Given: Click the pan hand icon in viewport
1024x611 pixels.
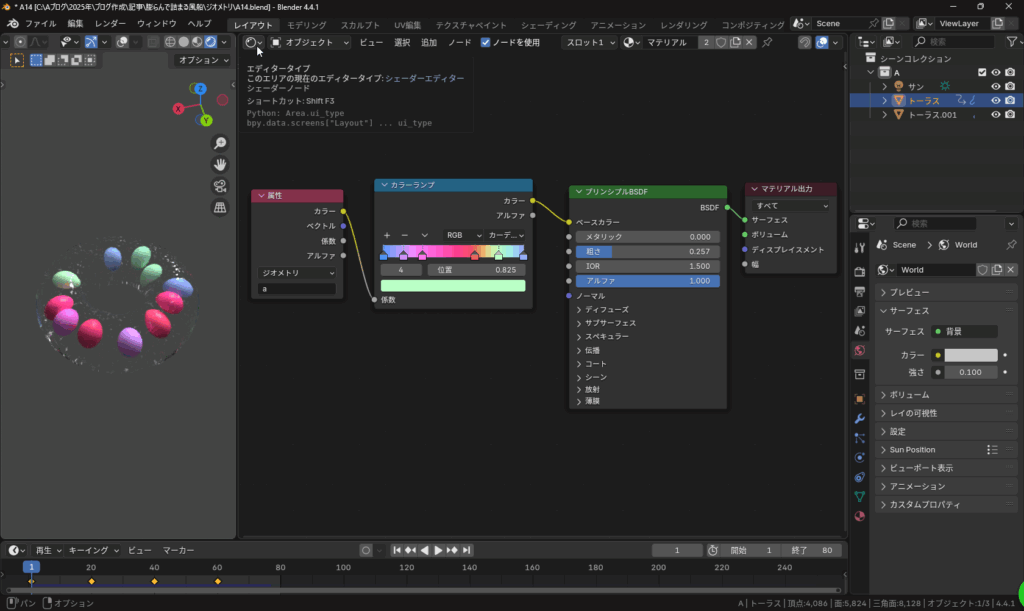Looking at the screenshot, I should tap(220, 164).
